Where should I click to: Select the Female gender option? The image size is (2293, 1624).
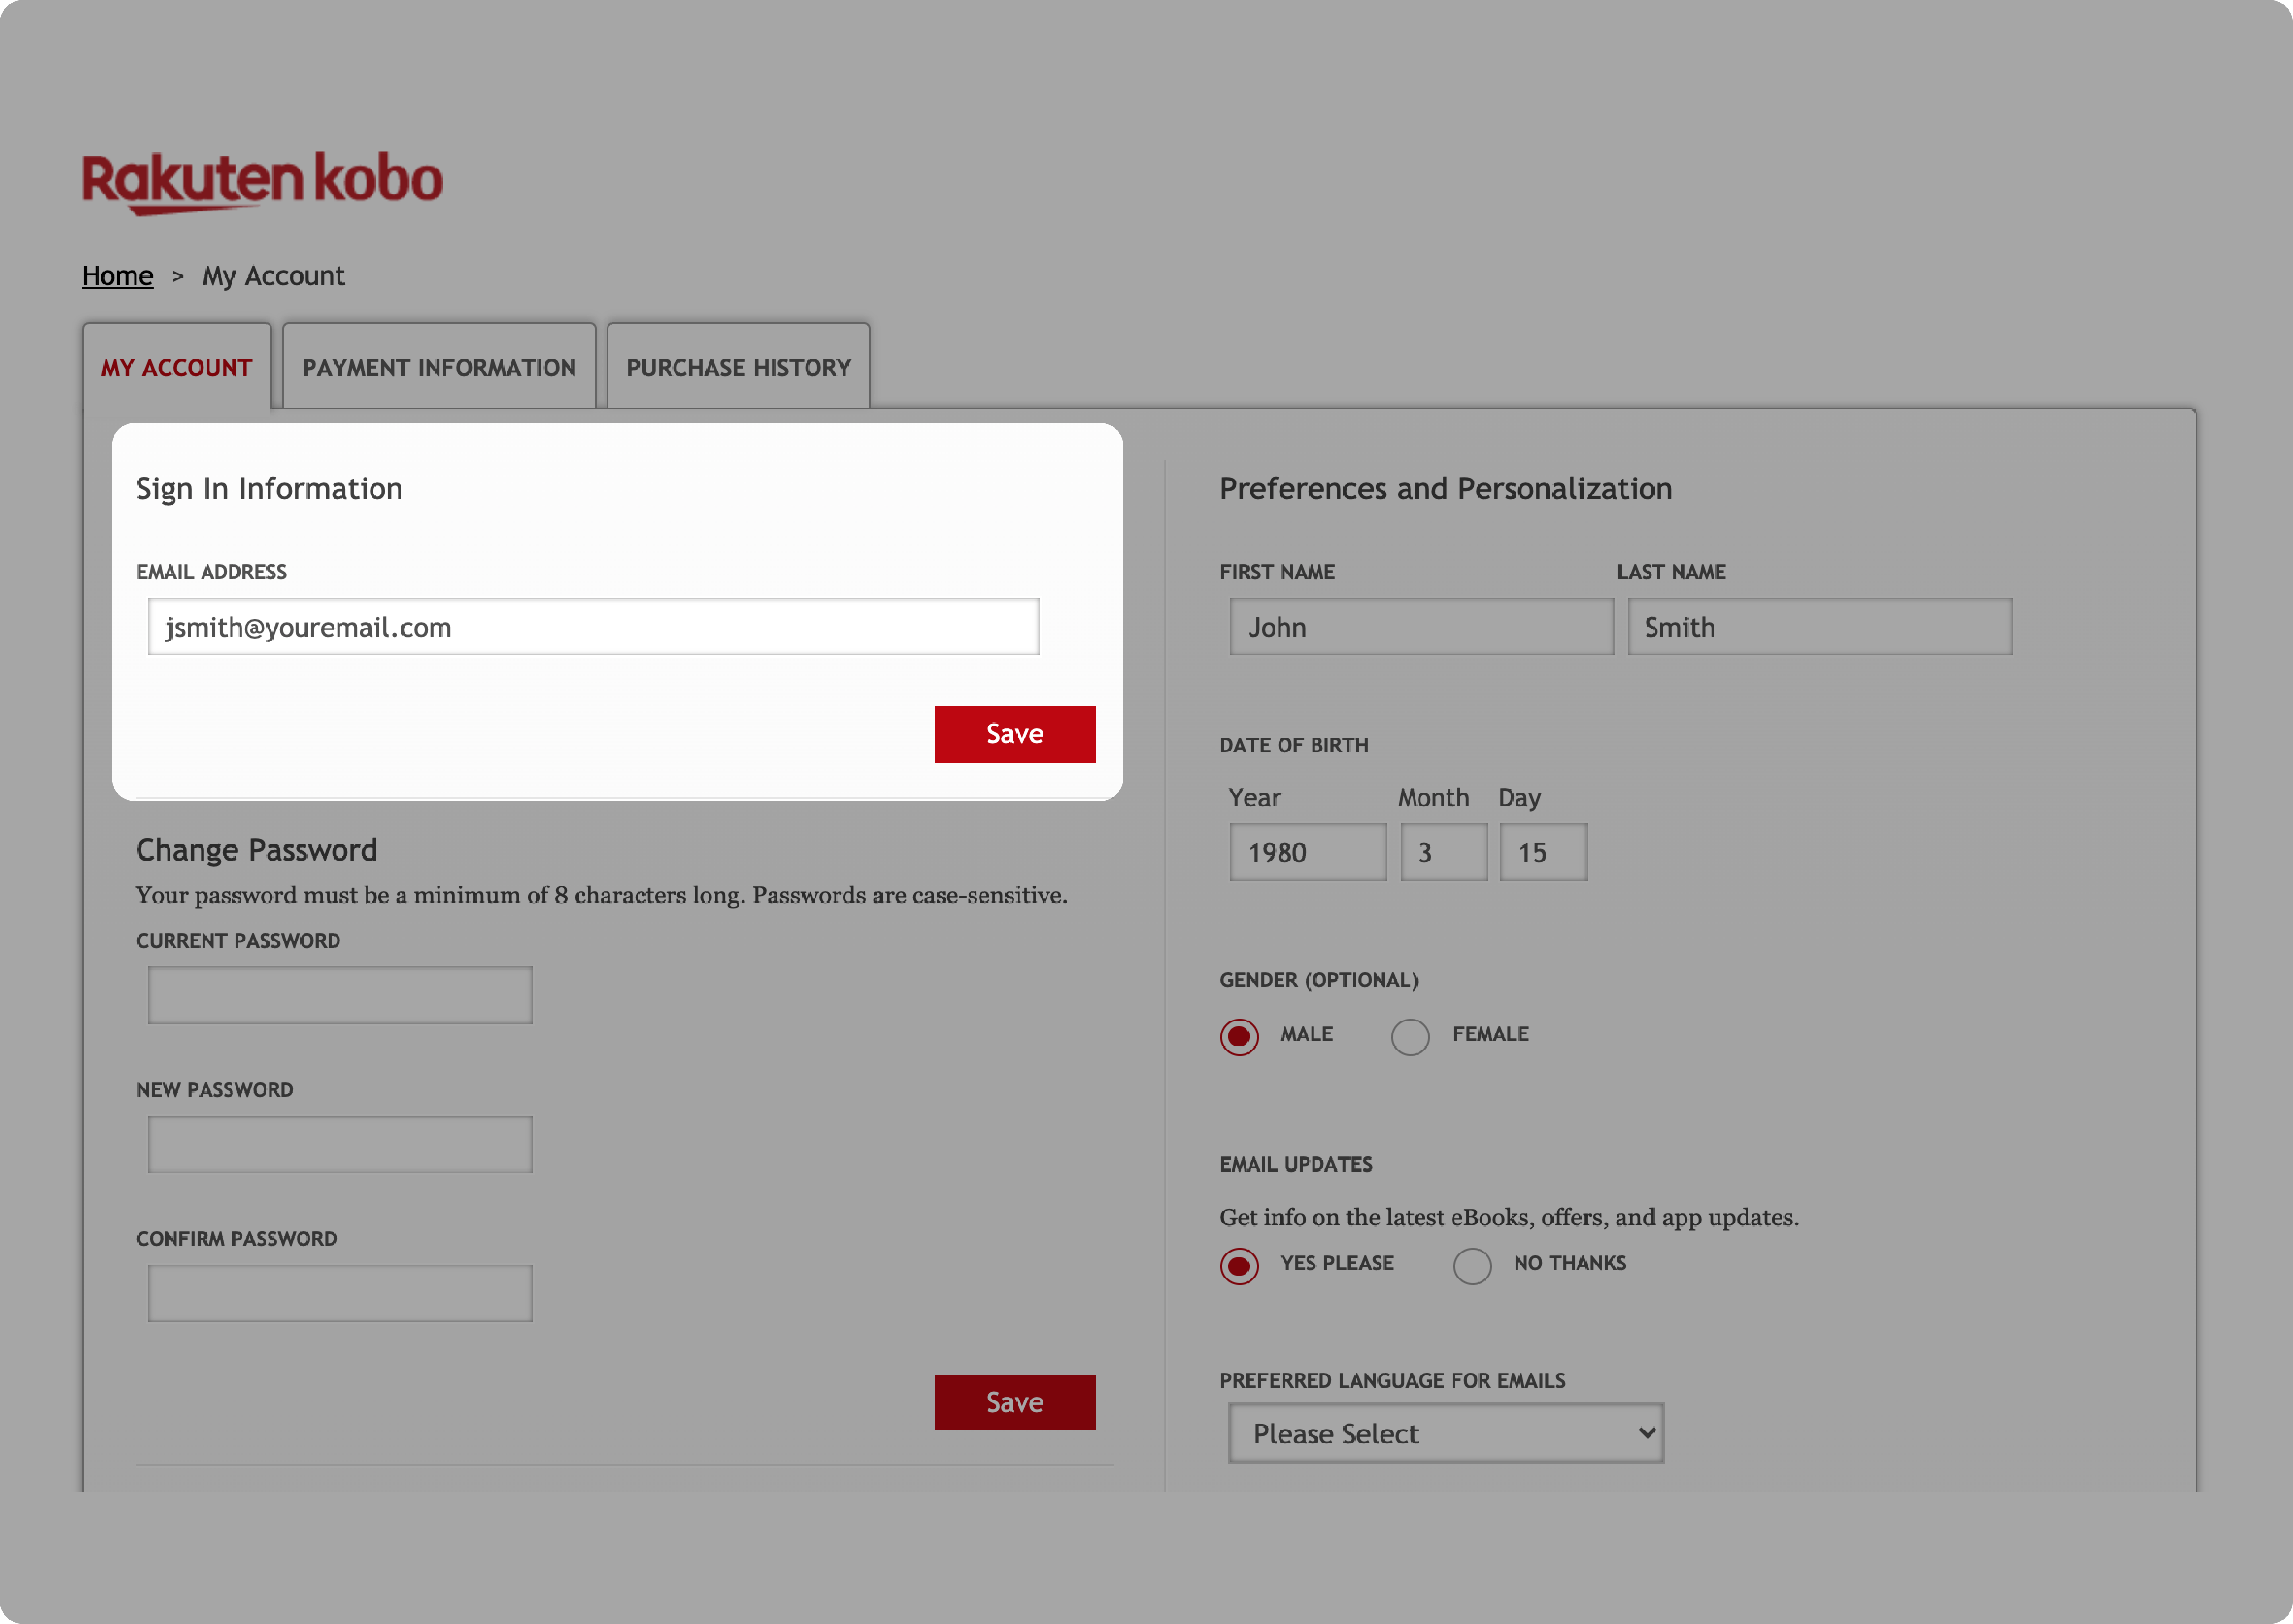(1410, 1036)
